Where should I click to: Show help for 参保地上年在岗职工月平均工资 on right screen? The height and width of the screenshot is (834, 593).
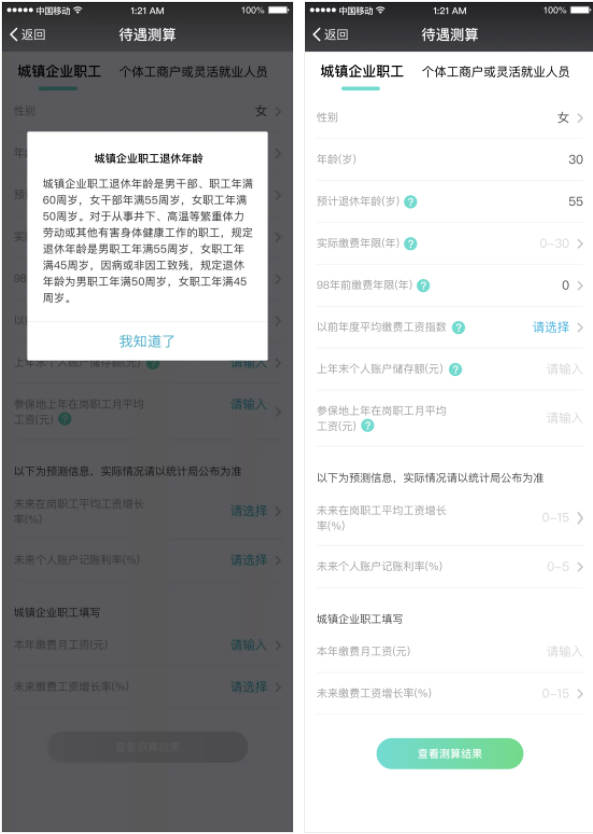click(x=368, y=426)
